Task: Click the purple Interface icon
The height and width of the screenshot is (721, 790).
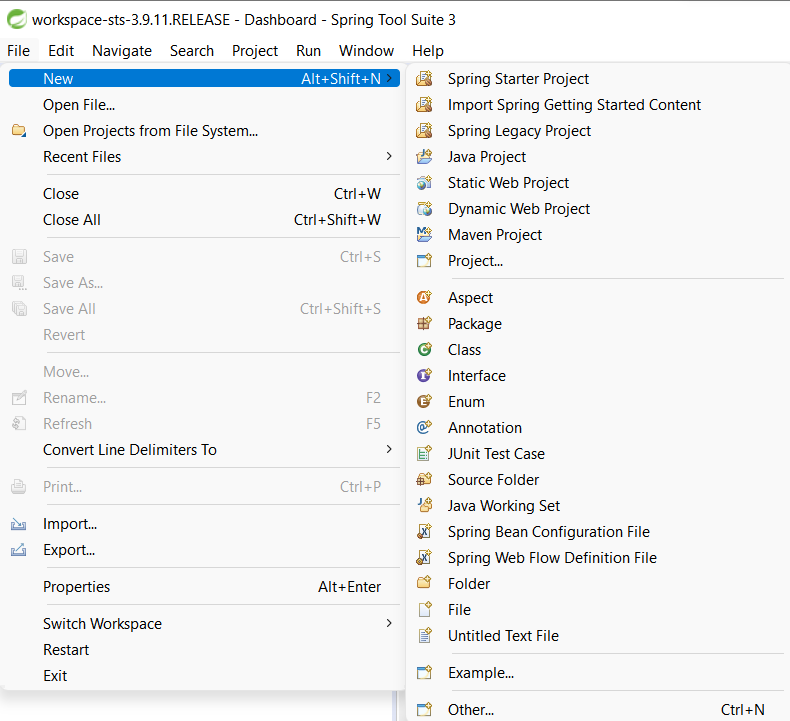Action: click(x=424, y=376)
